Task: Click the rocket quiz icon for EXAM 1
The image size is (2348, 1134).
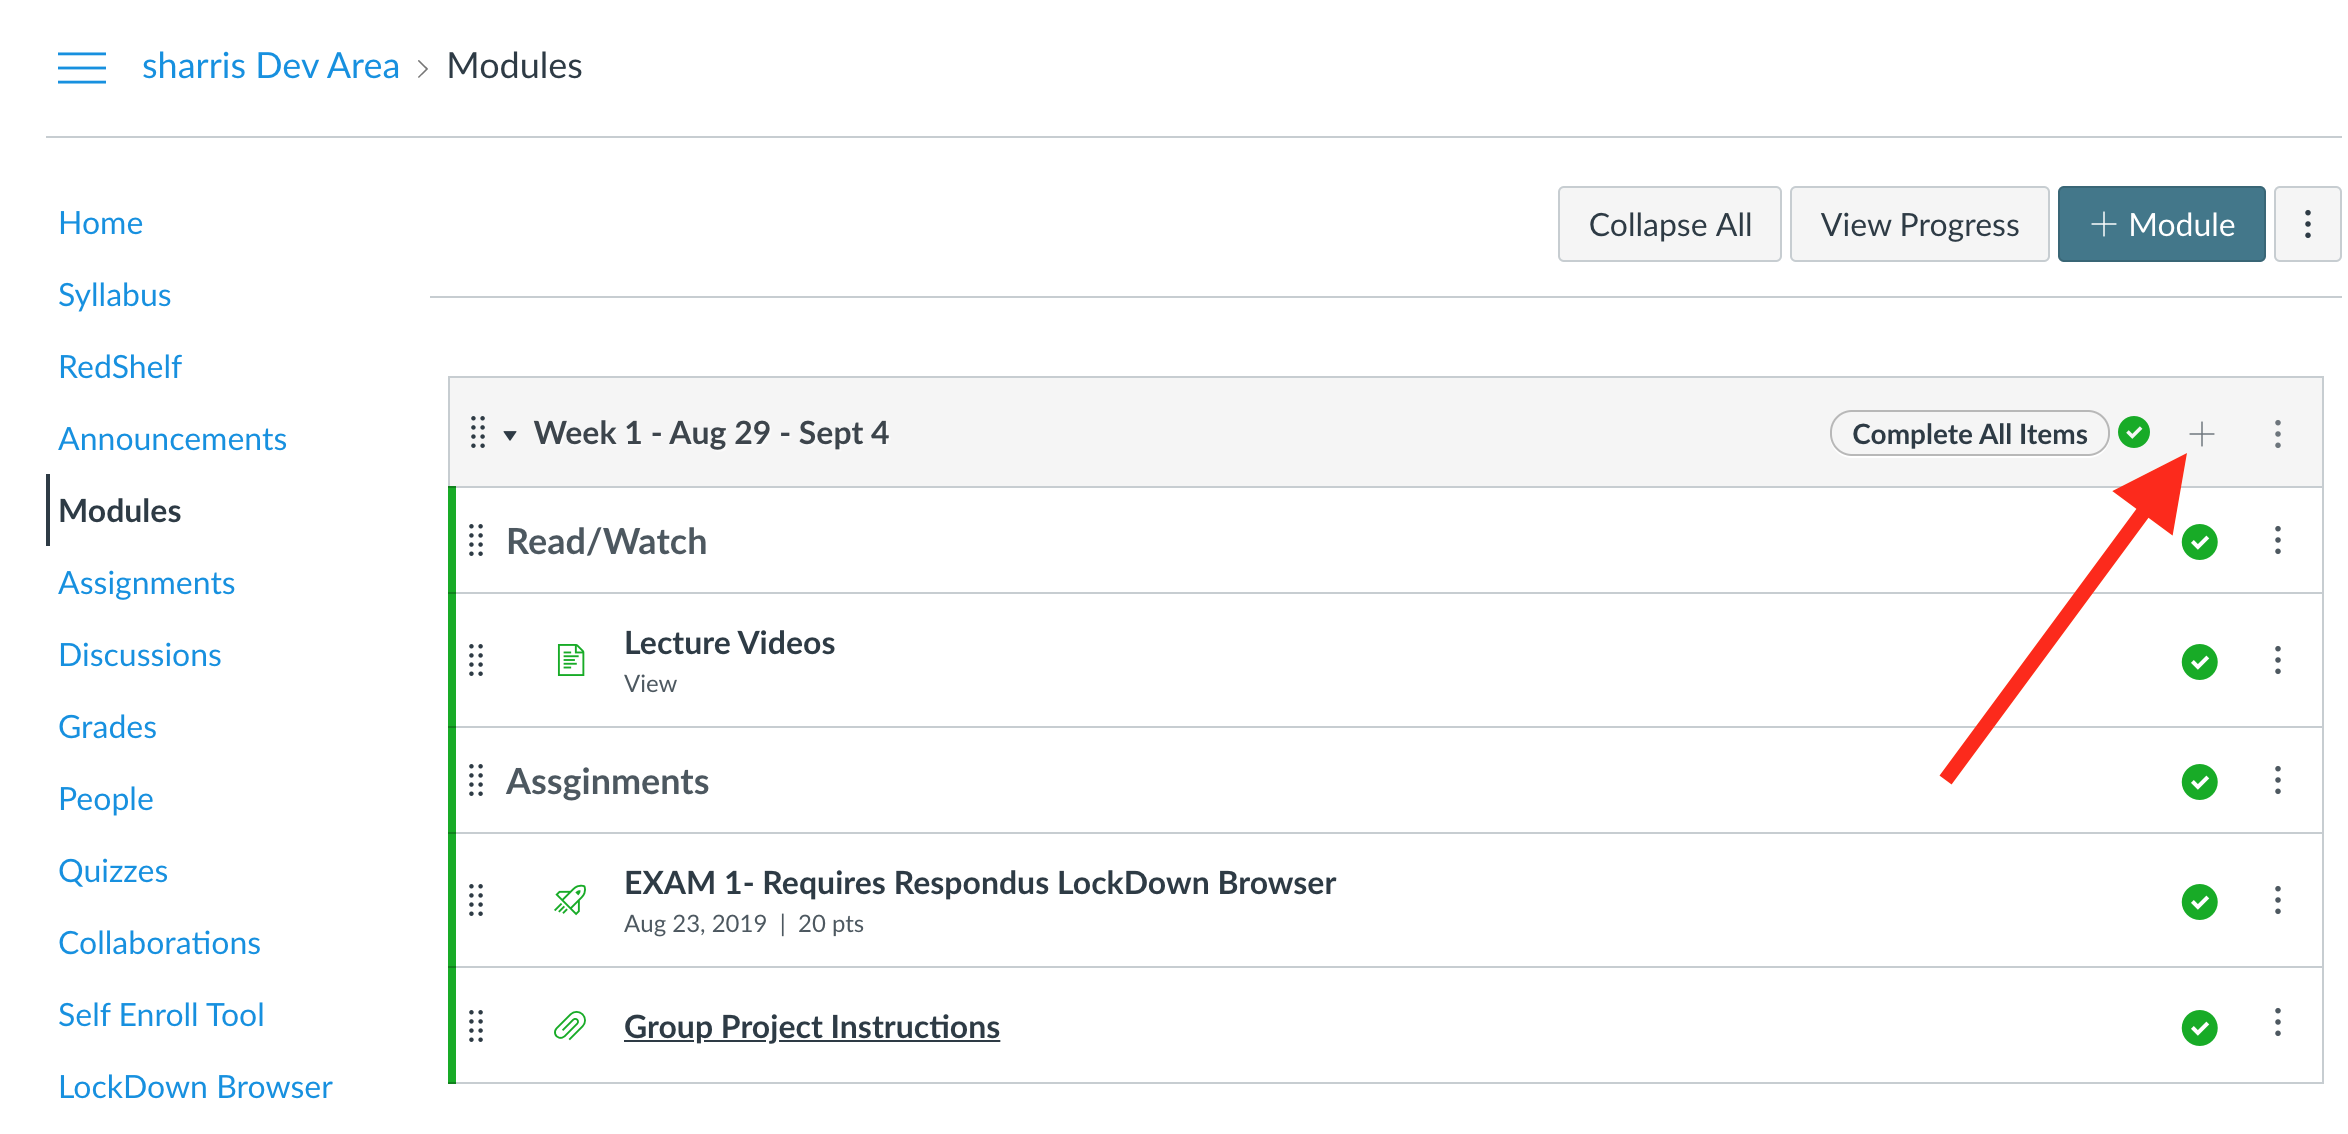Action: [571, 900]
